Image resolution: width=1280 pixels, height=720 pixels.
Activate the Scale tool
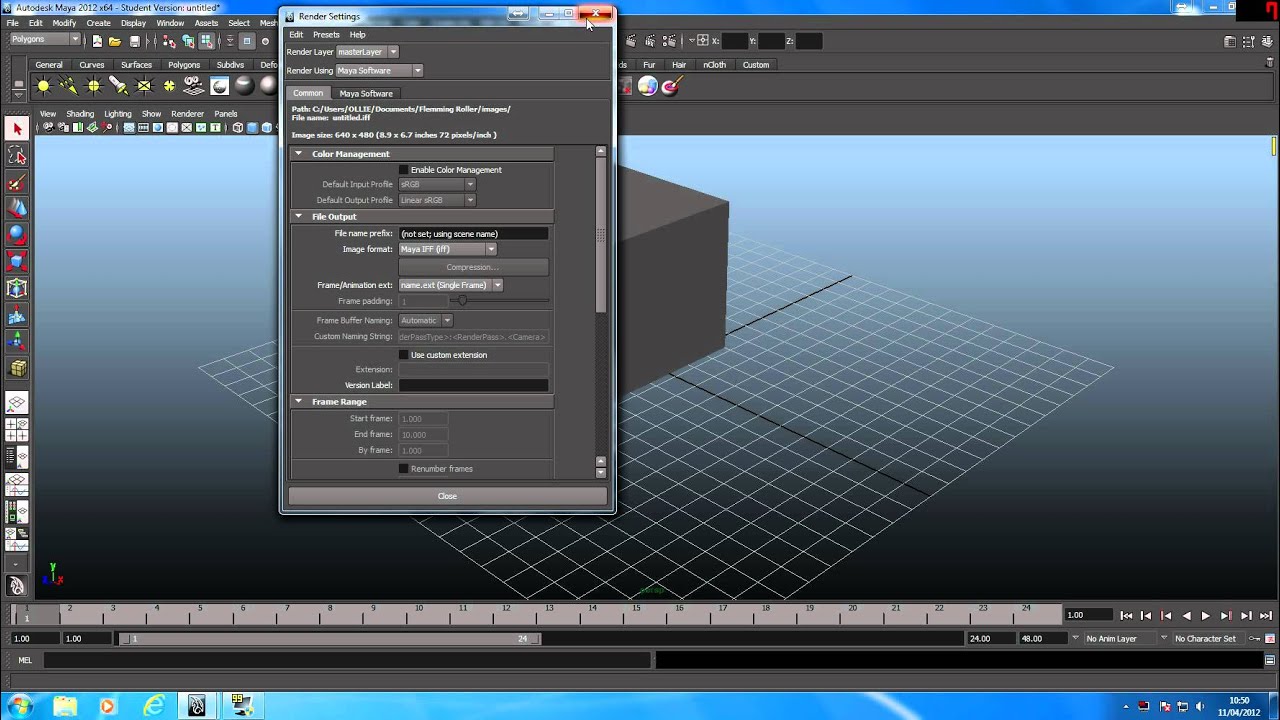pyautogui.click(x=17, y=262)
